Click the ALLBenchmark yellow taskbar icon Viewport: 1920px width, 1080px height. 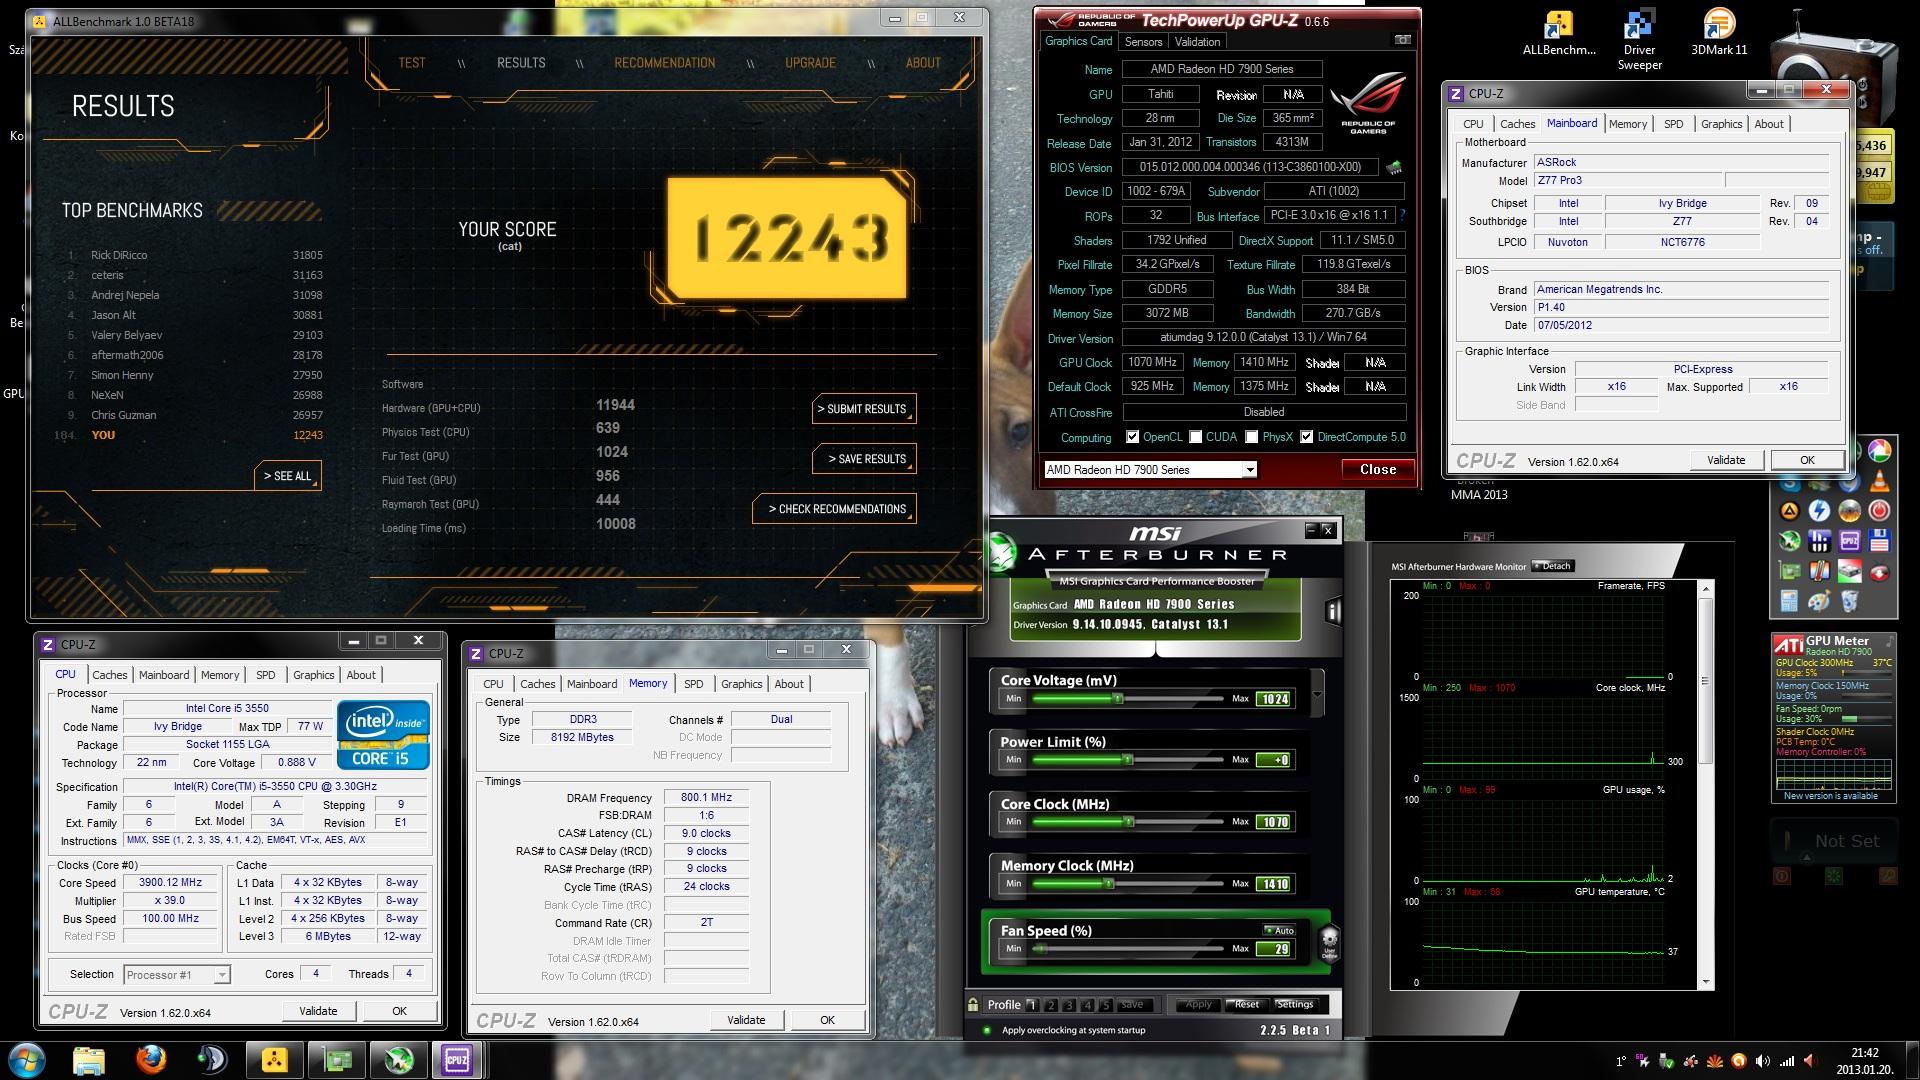273,1060
